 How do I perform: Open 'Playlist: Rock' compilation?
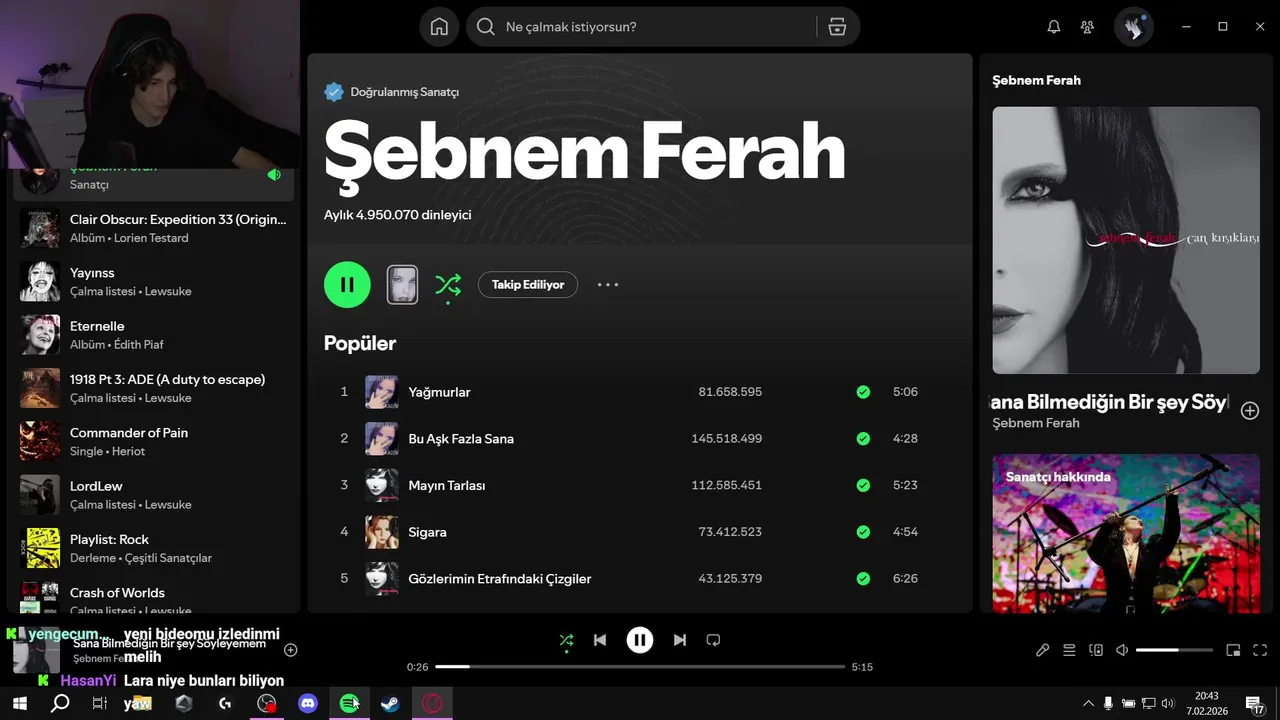154,548
